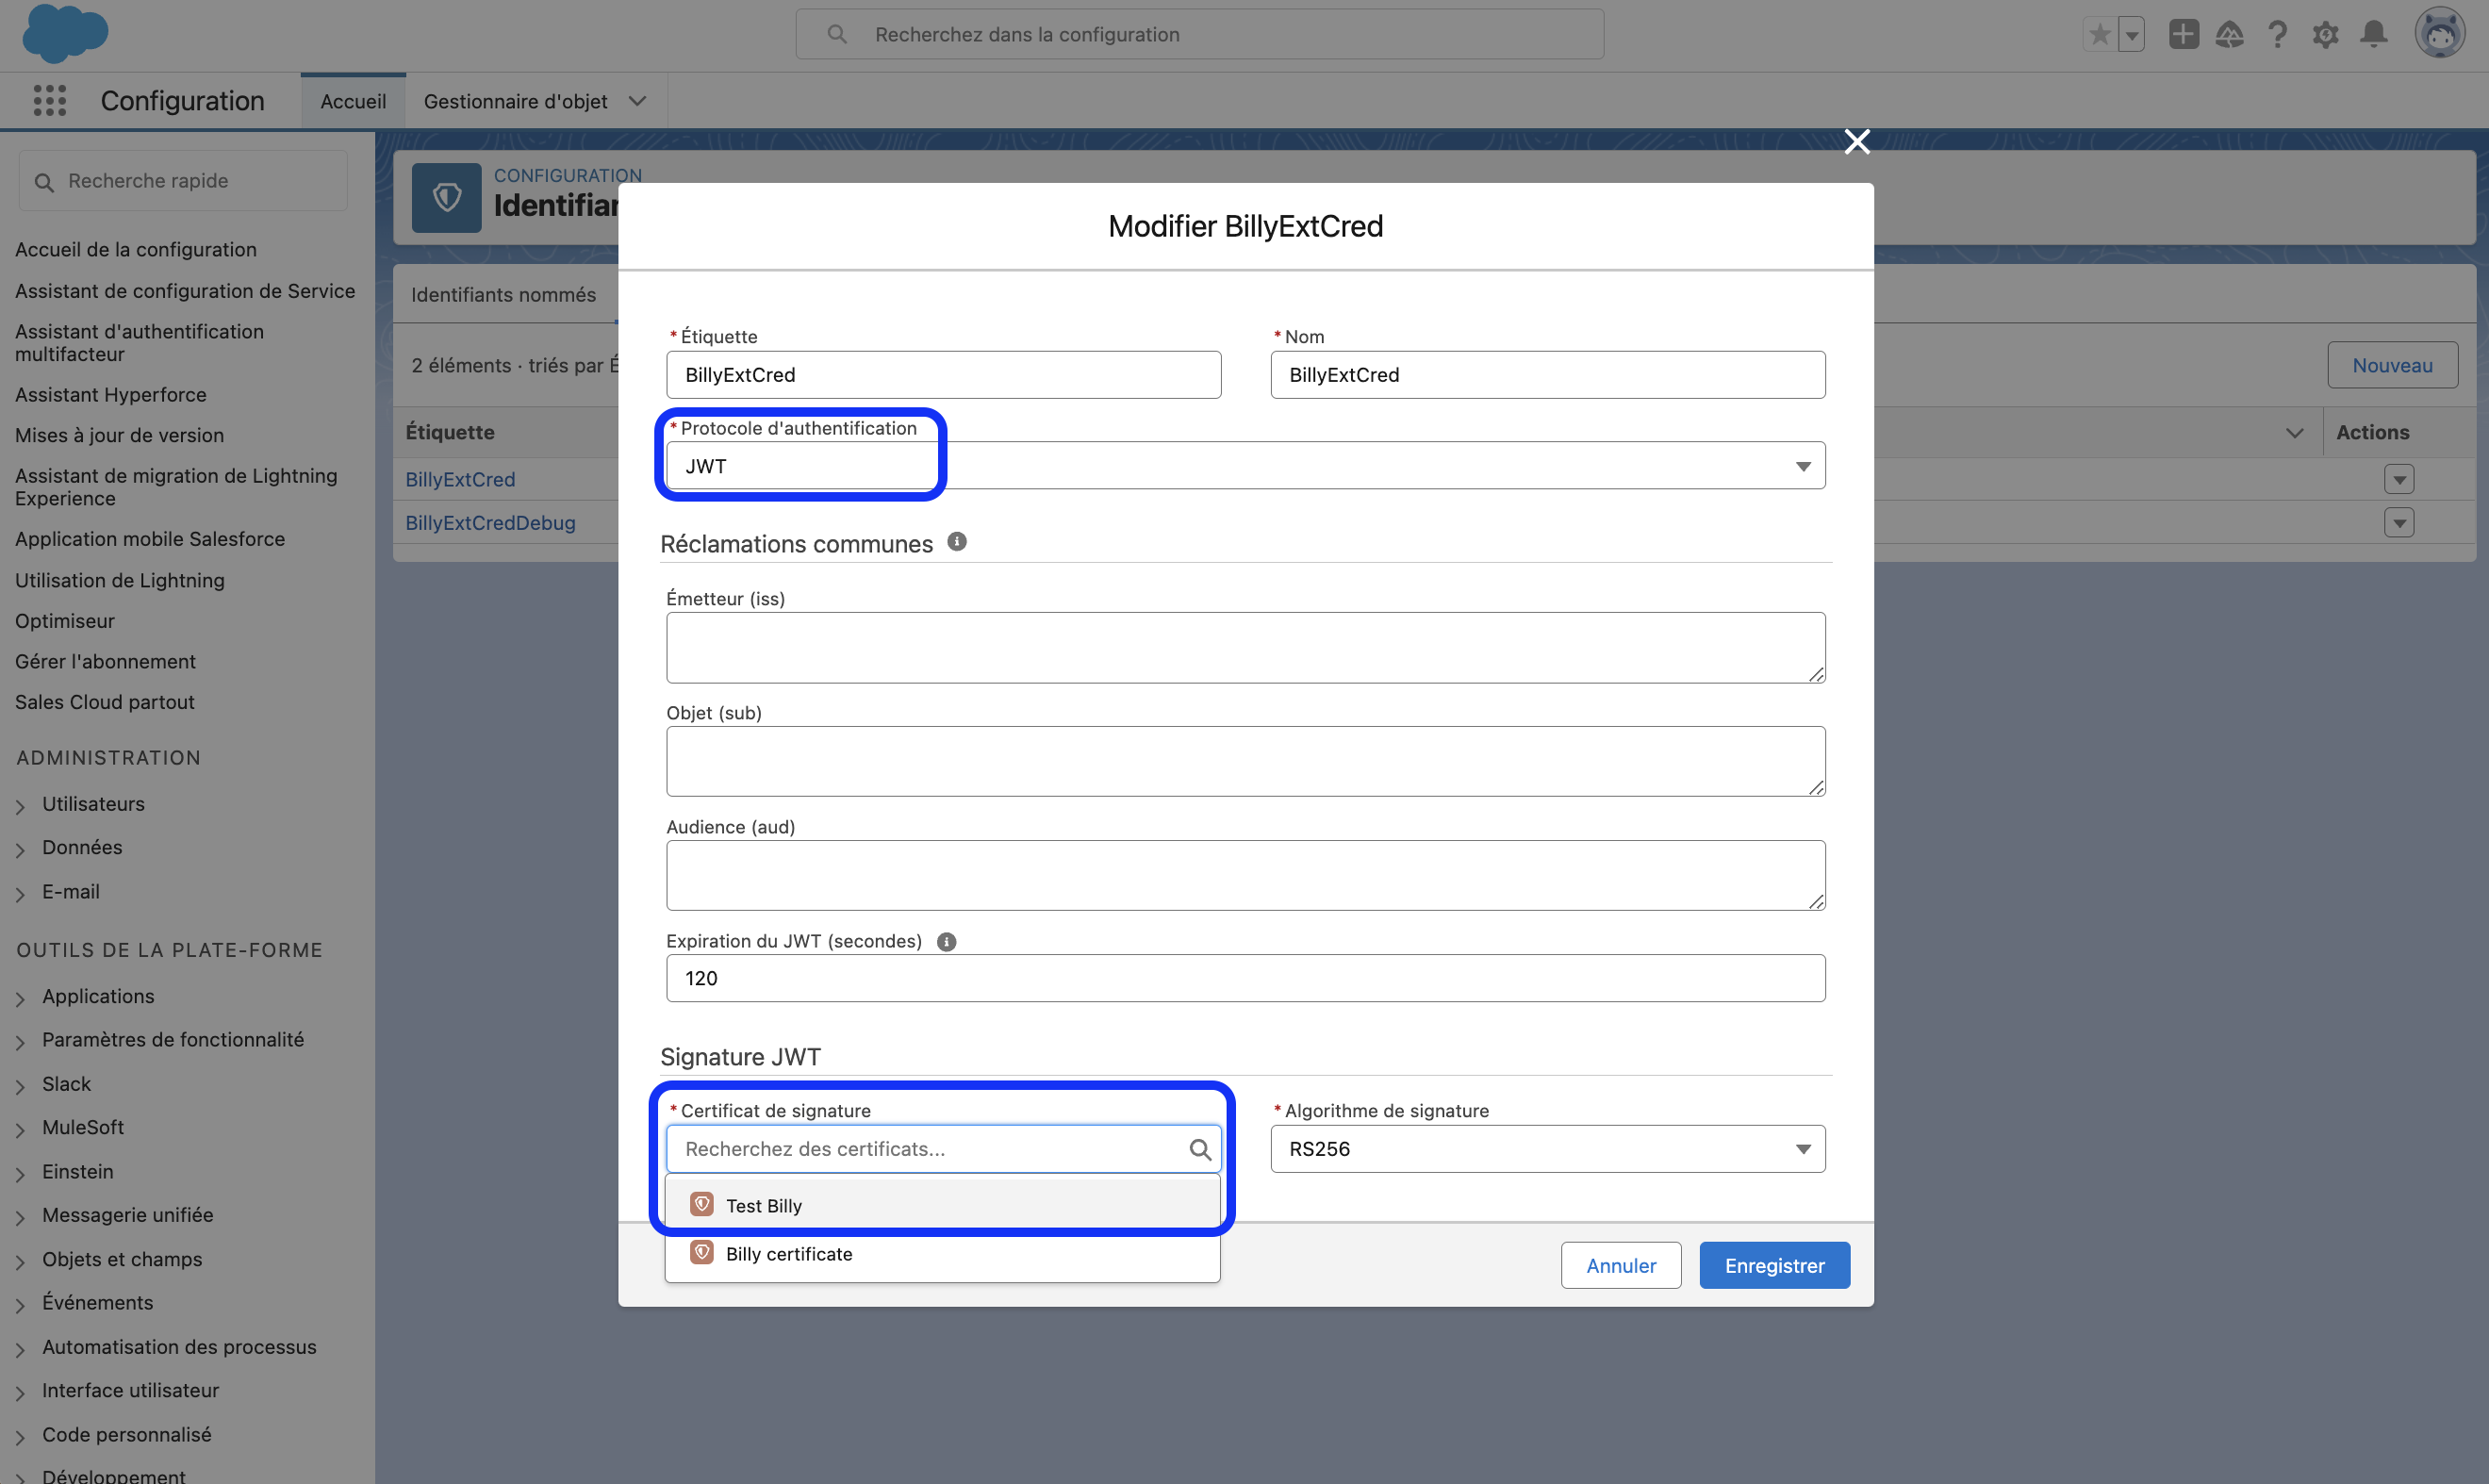The width and height of the screenshot is (2489, 1484).
Task: Open the user avatar profile menu
Action: pyautogui.click(x=2440, y=34)
